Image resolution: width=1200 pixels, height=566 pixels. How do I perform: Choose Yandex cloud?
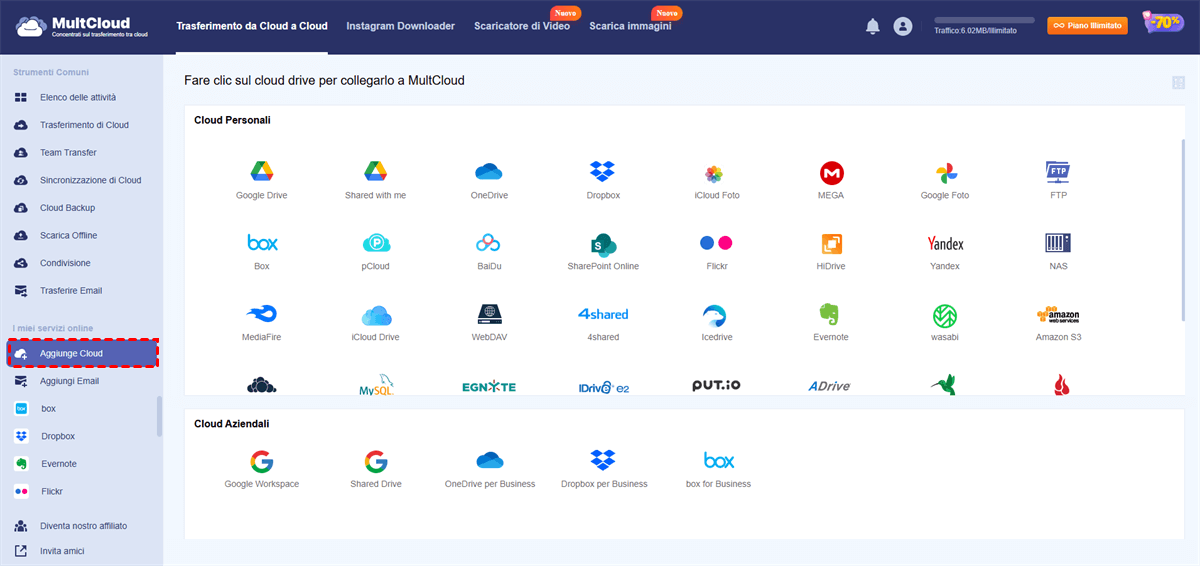pyautogui.click(x=945, y=252)
